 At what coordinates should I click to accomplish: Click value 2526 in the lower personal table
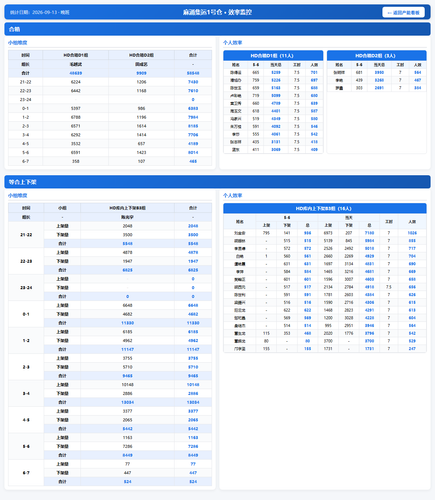328,248
